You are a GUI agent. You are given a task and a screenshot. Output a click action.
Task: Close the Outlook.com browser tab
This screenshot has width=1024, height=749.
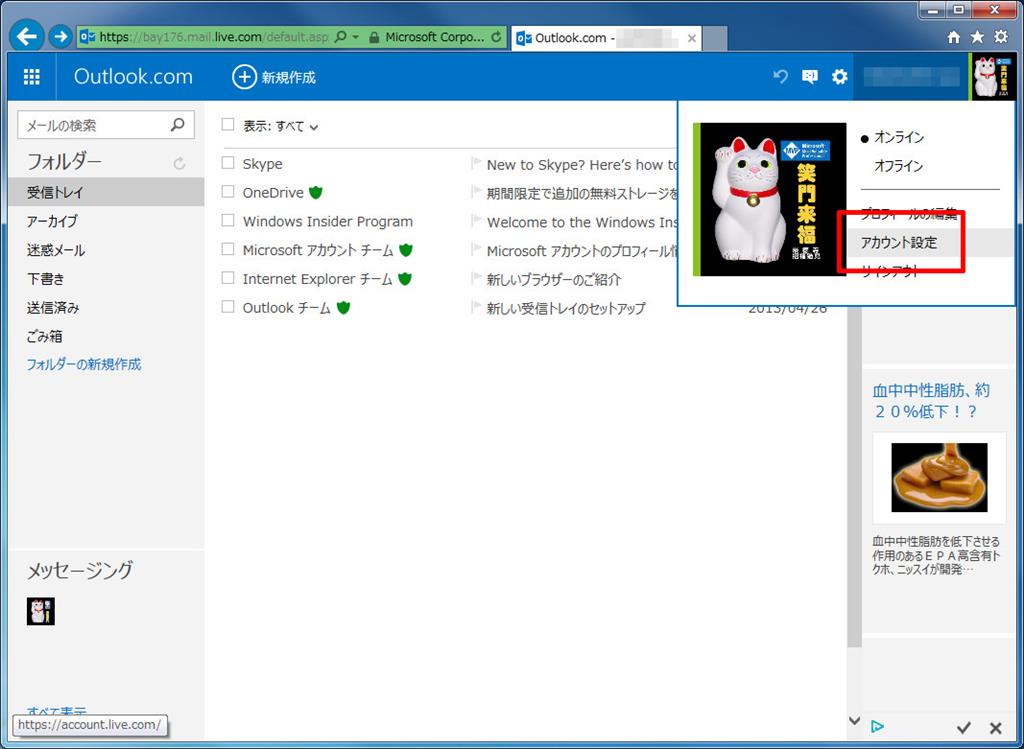click(x=692, y=38)
